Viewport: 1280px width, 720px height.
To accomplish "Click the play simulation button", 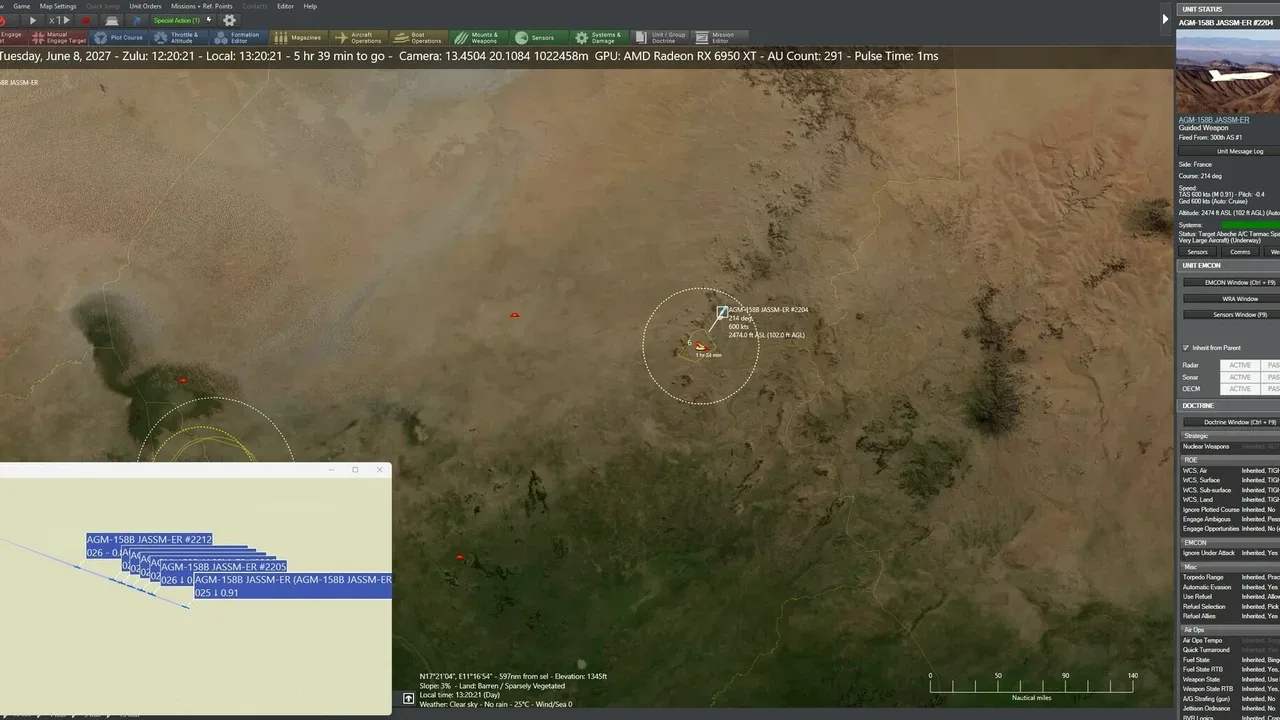I will [33, 20].
